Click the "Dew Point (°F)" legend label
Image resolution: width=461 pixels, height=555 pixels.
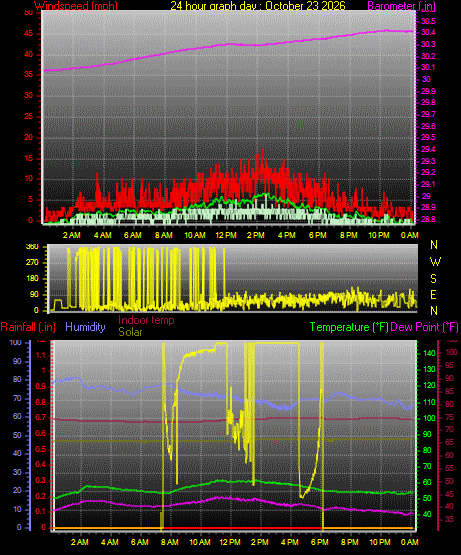point(424,327)
